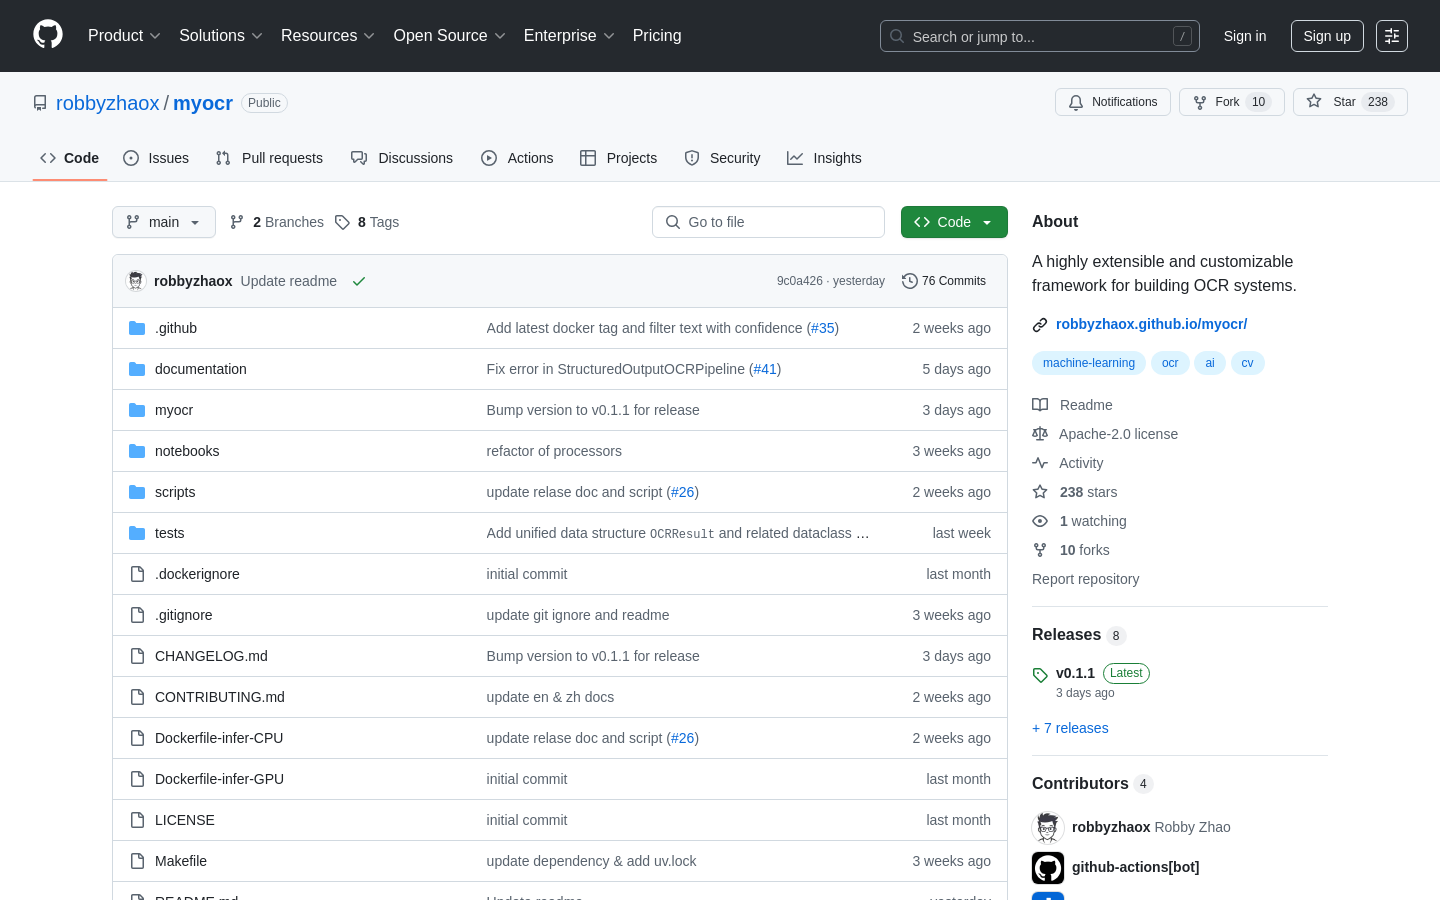Click the + 7 releases link

(x=1070, y=728)
